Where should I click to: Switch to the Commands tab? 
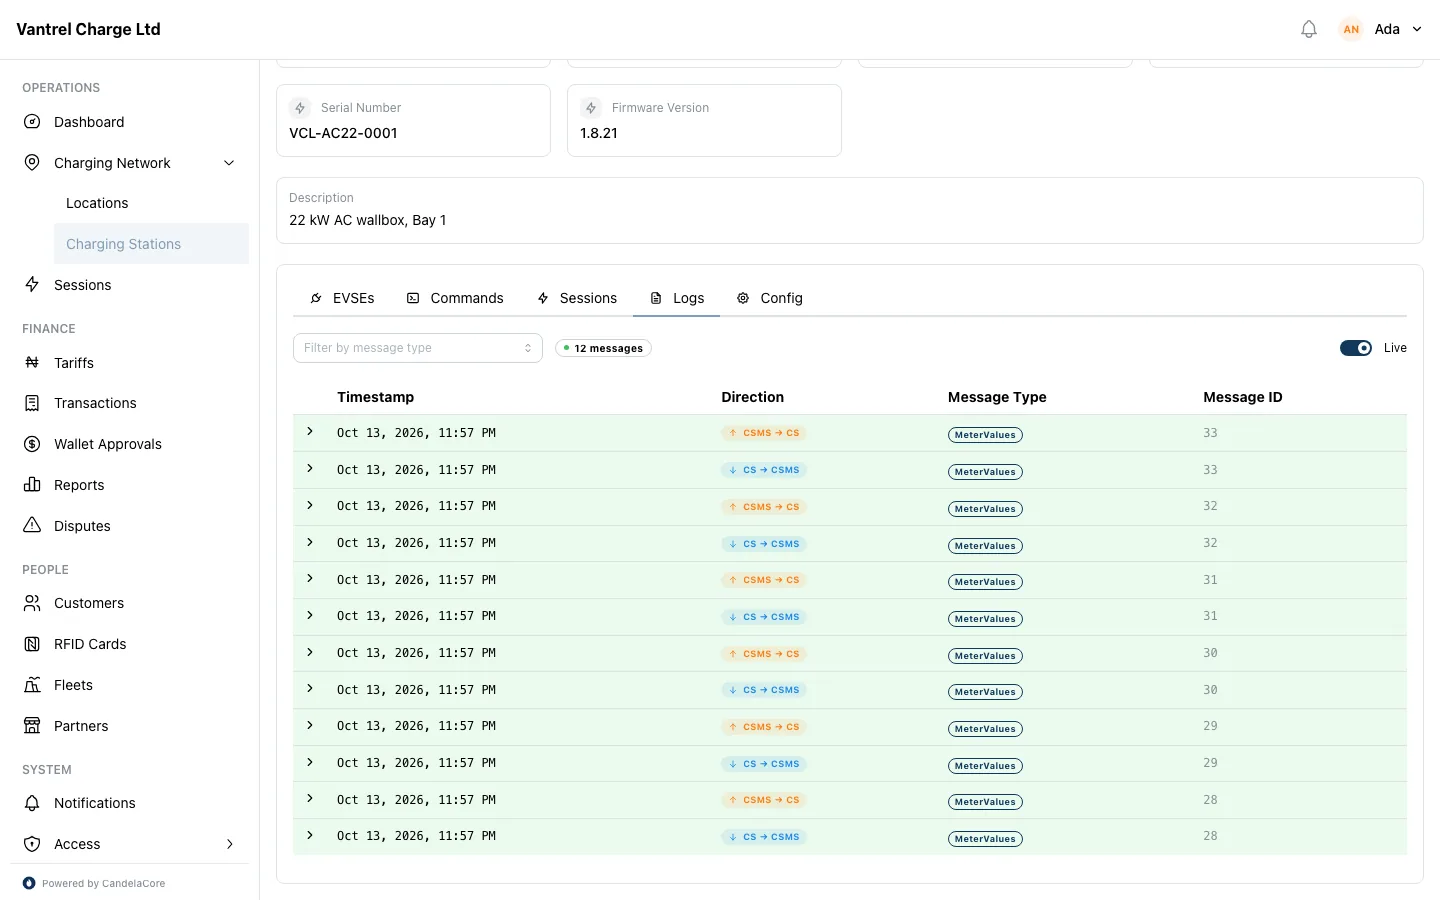455,298
